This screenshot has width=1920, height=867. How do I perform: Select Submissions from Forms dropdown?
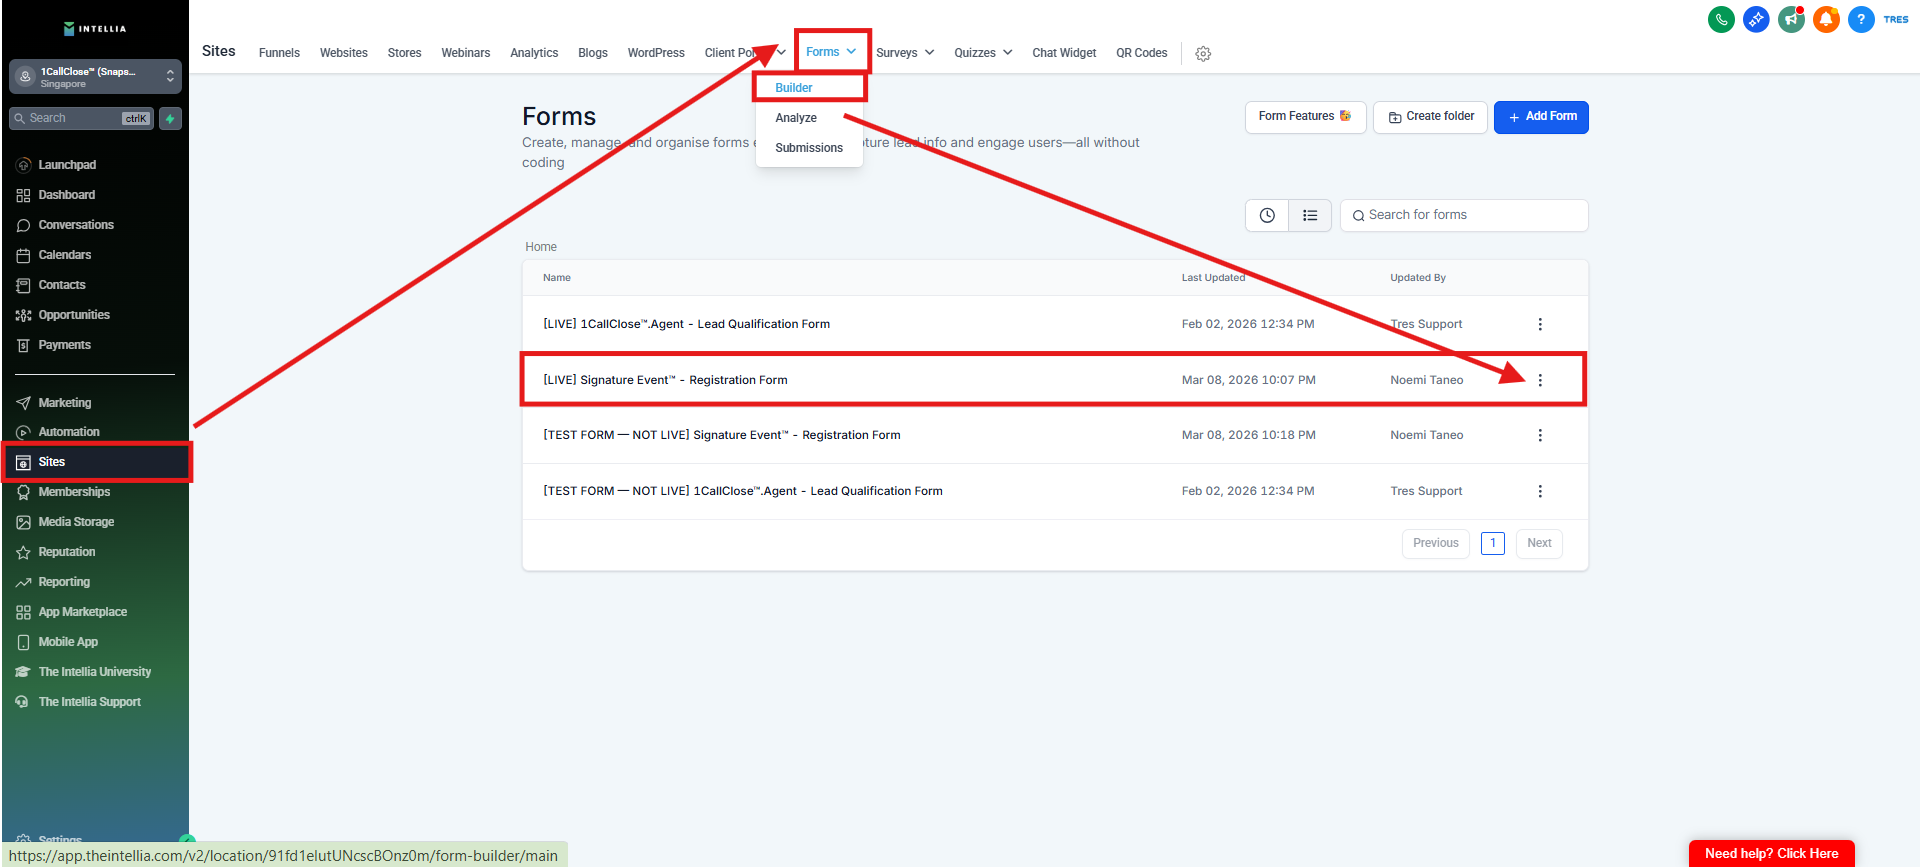(x=809, y=148)
